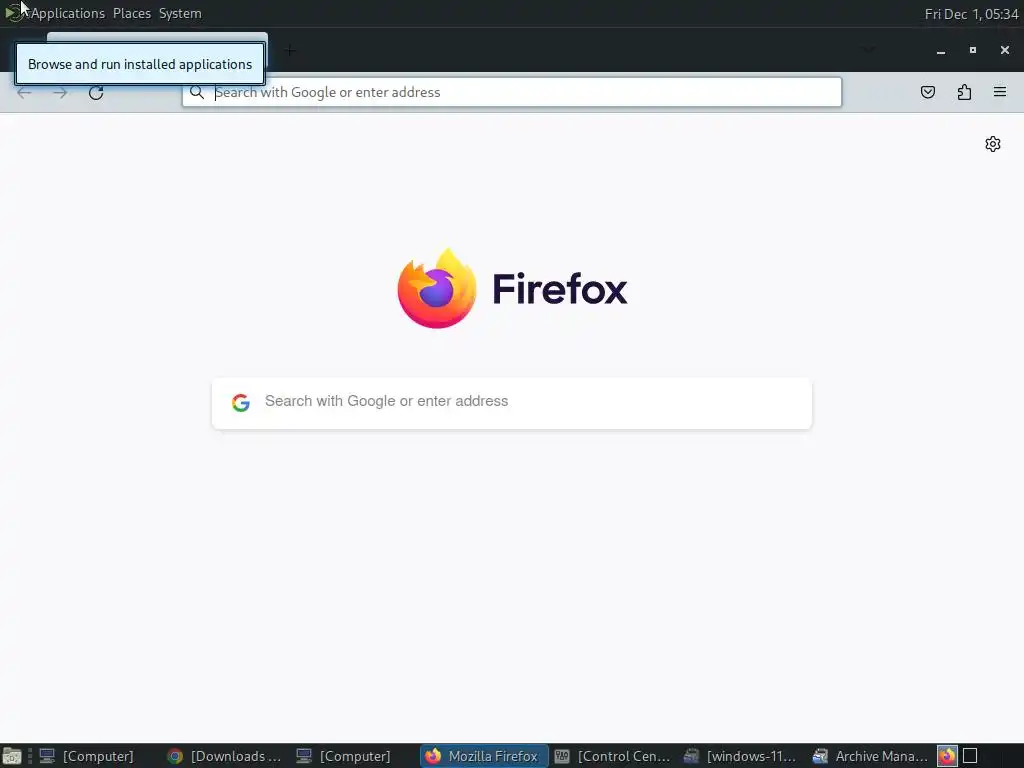Open the Save to Pocket button

coord(927,92)
